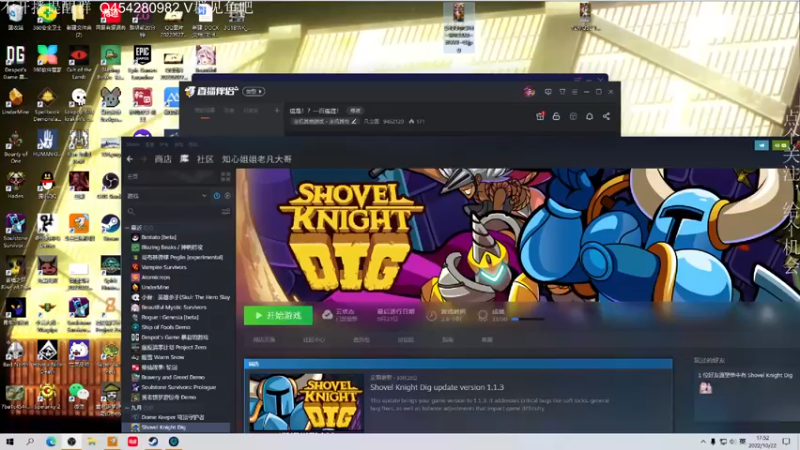
Task: Click the cloud status icon
Action: pos(327,315)
